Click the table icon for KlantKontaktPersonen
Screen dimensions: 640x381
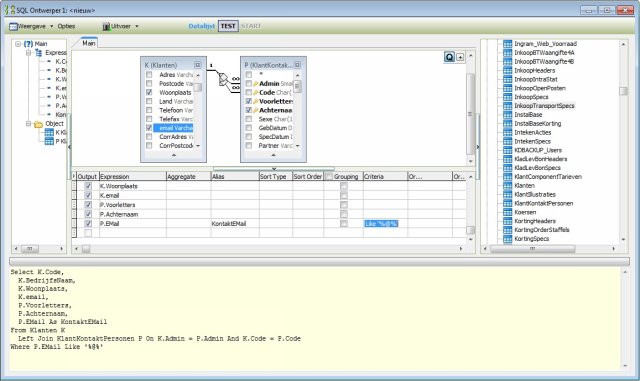click(x=507, y=203)
